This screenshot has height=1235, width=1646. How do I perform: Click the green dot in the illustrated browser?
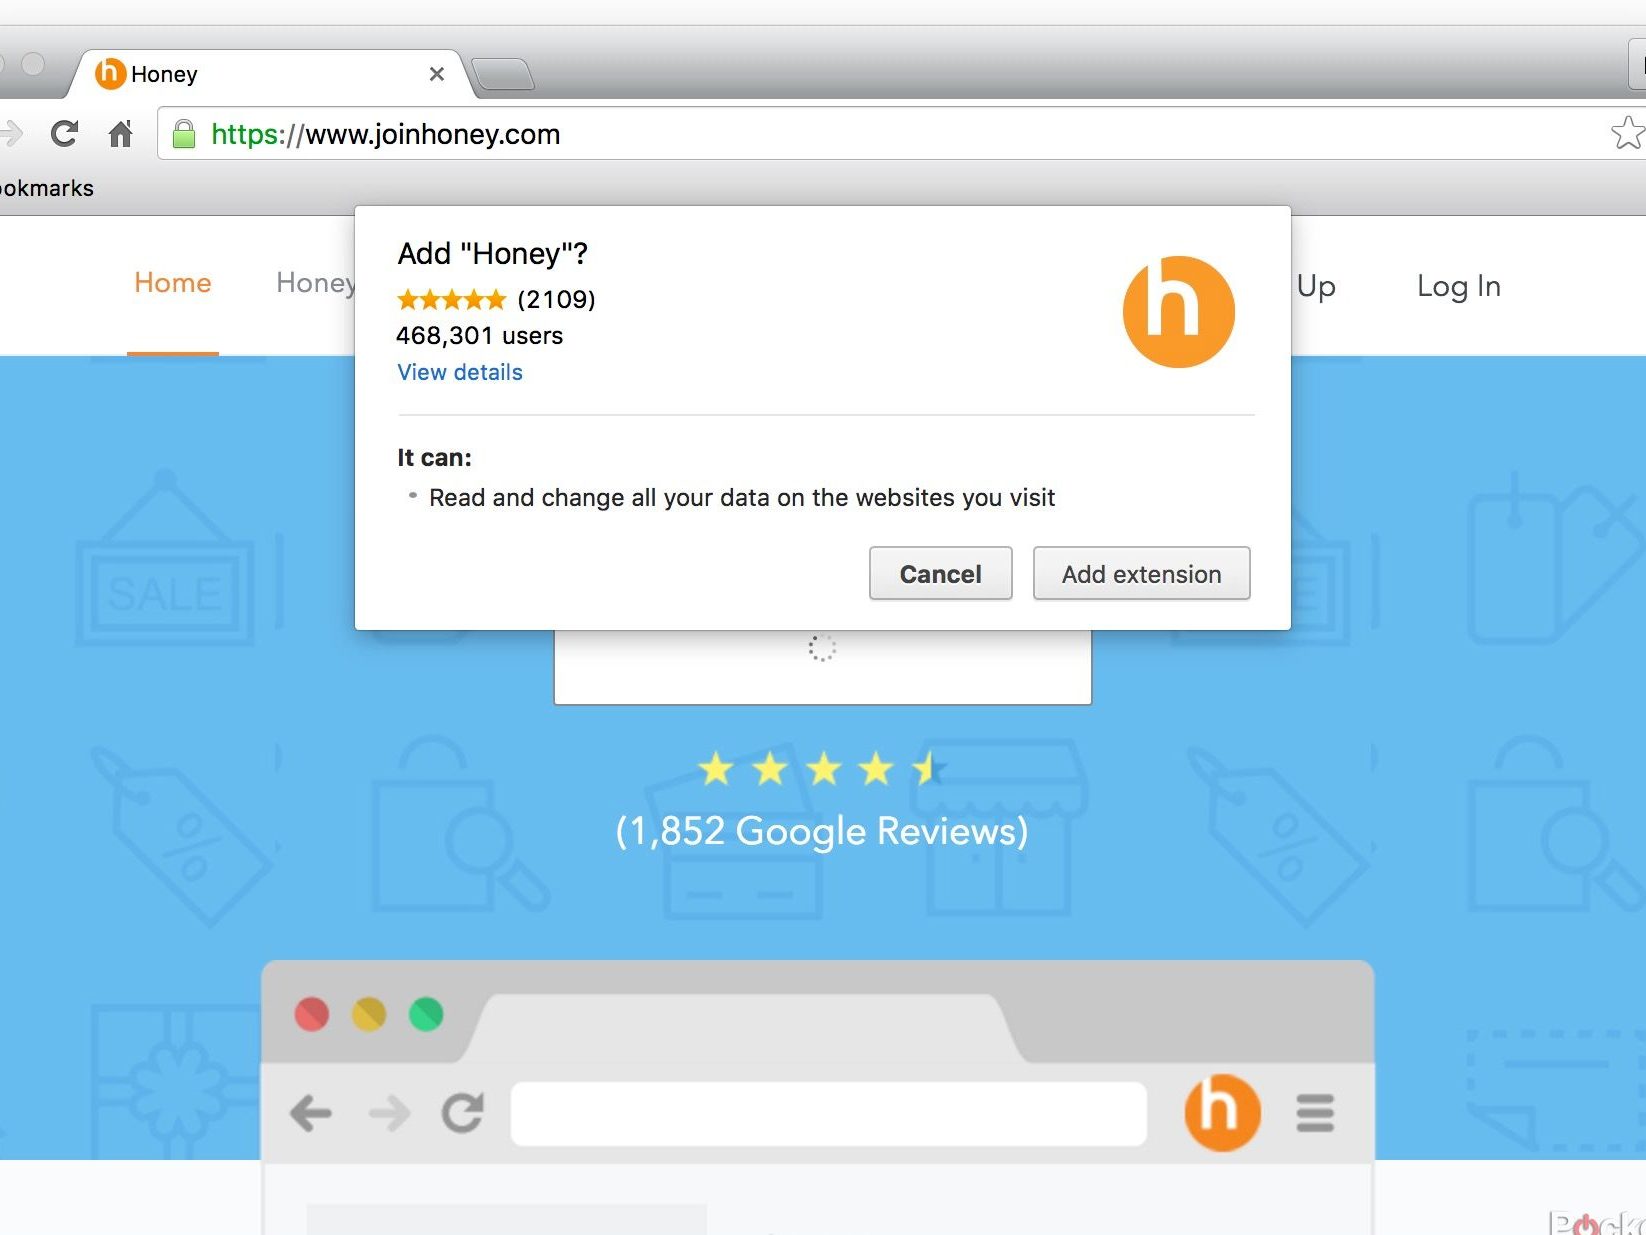click(426, 1014)
